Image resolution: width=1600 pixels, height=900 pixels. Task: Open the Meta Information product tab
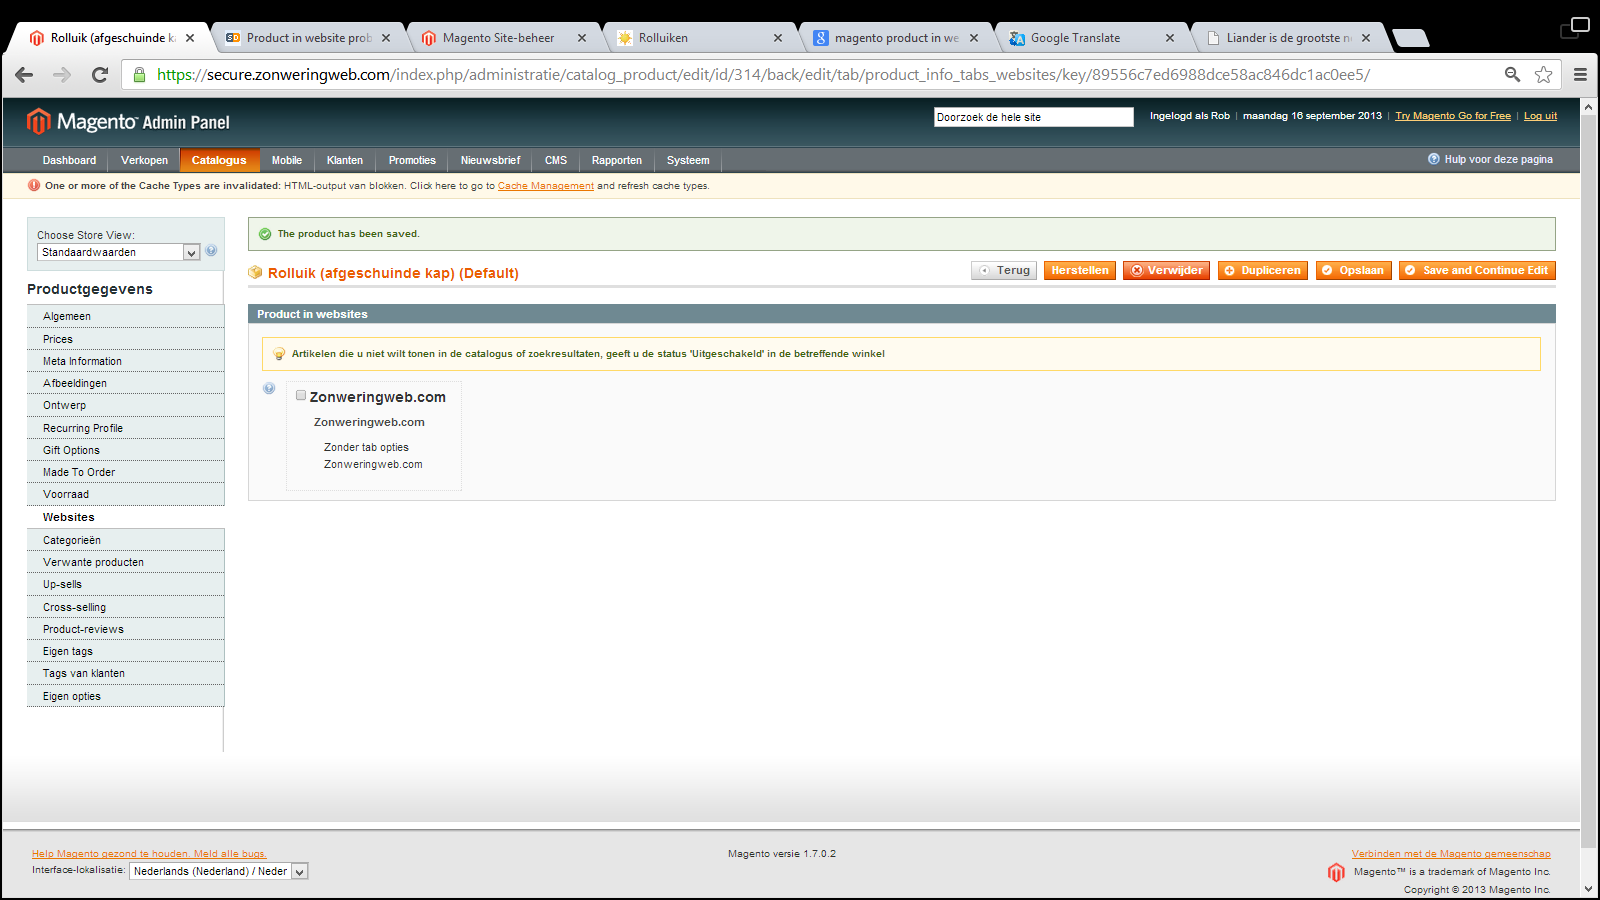pyautogui.click(x=126, y=361)
